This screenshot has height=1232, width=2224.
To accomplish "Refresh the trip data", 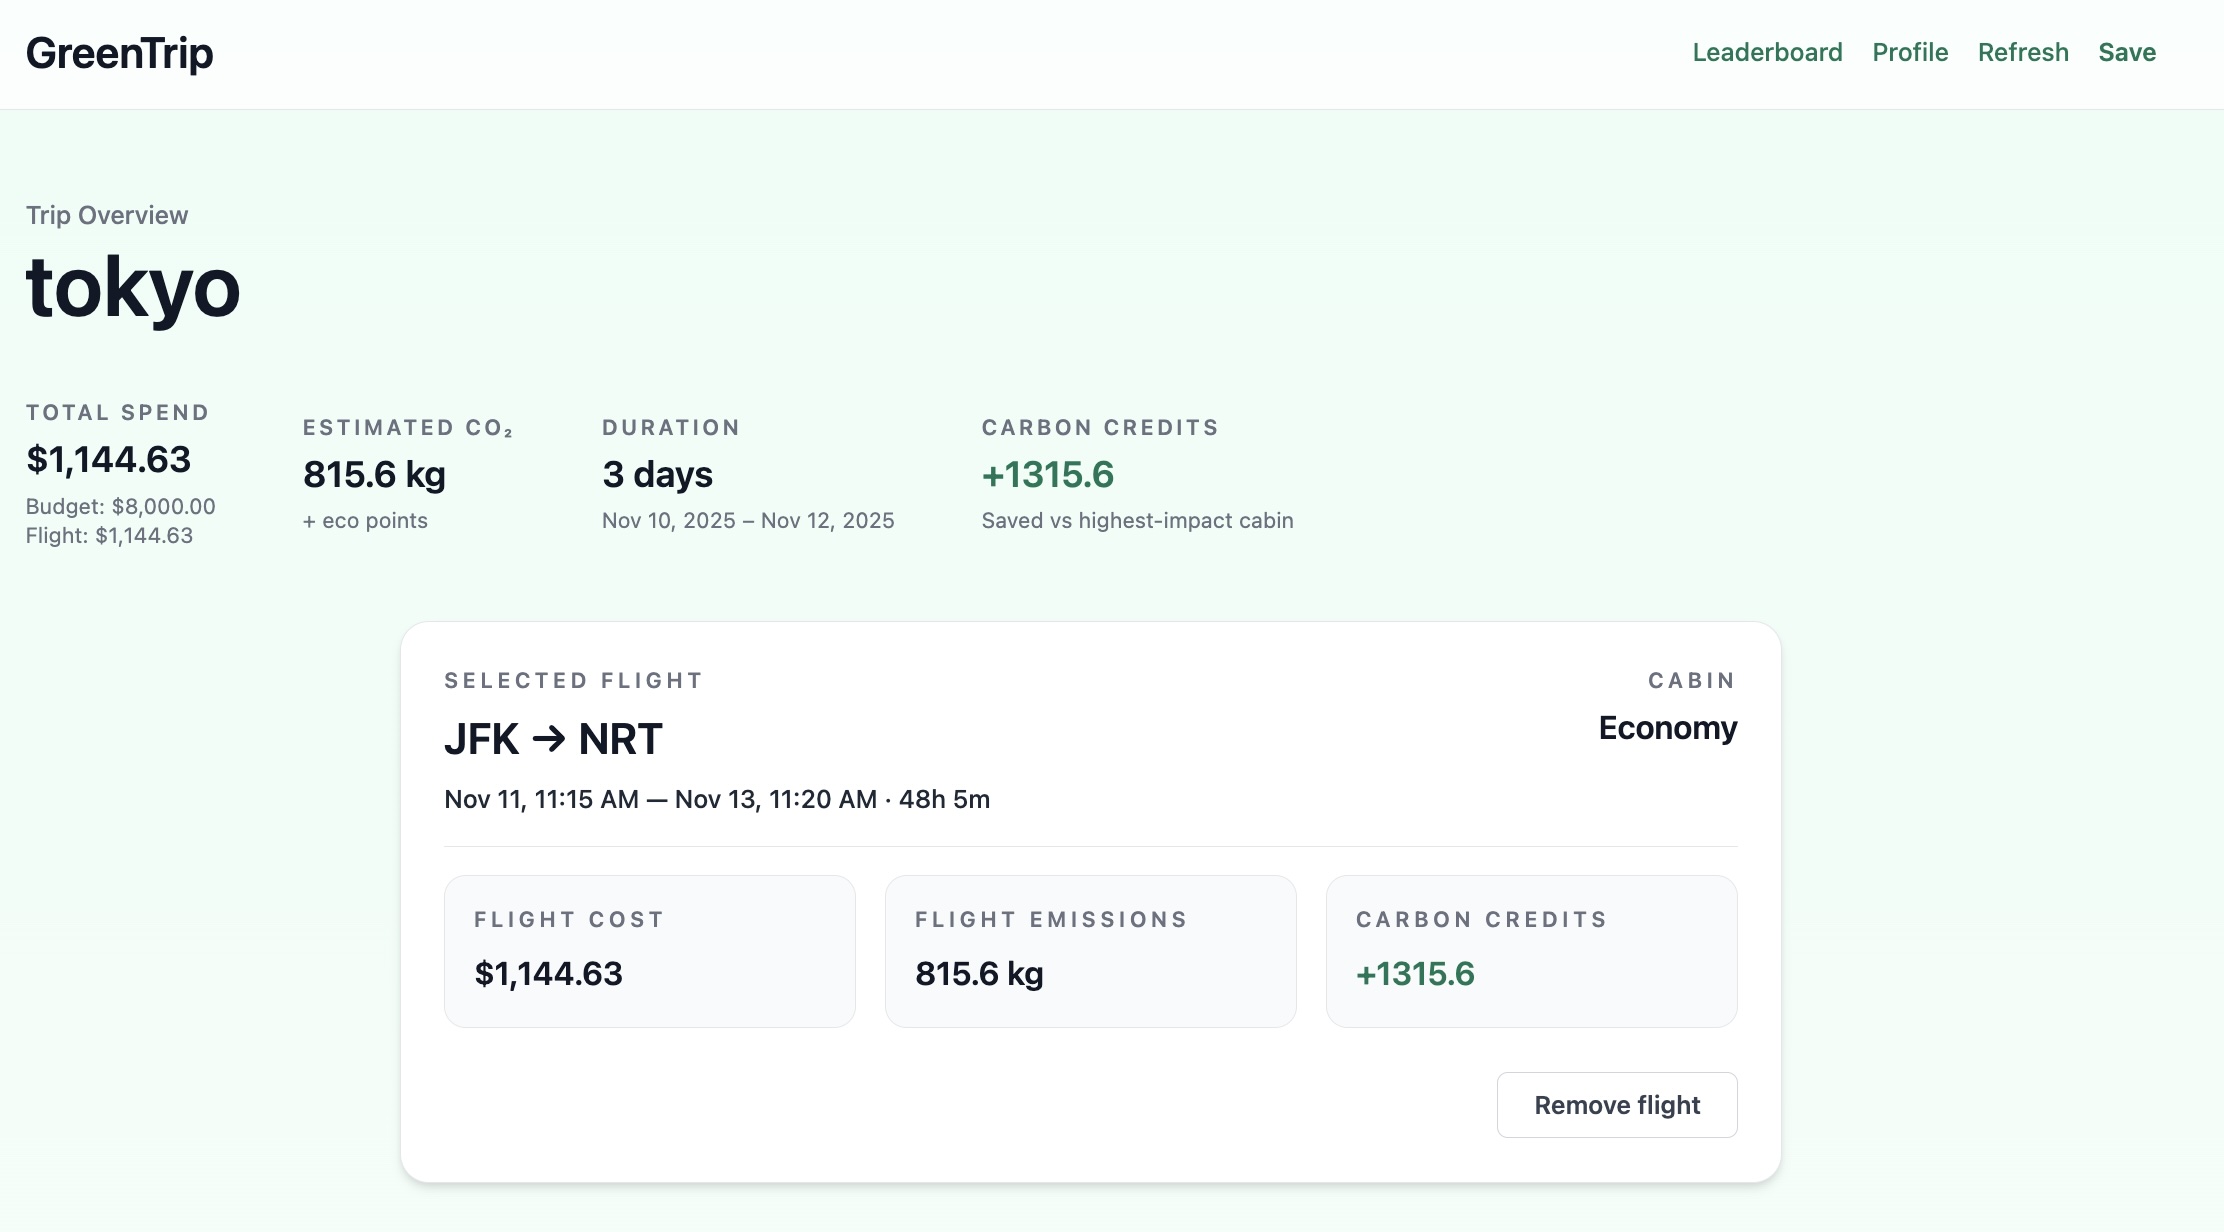I will click(2023, 52).
